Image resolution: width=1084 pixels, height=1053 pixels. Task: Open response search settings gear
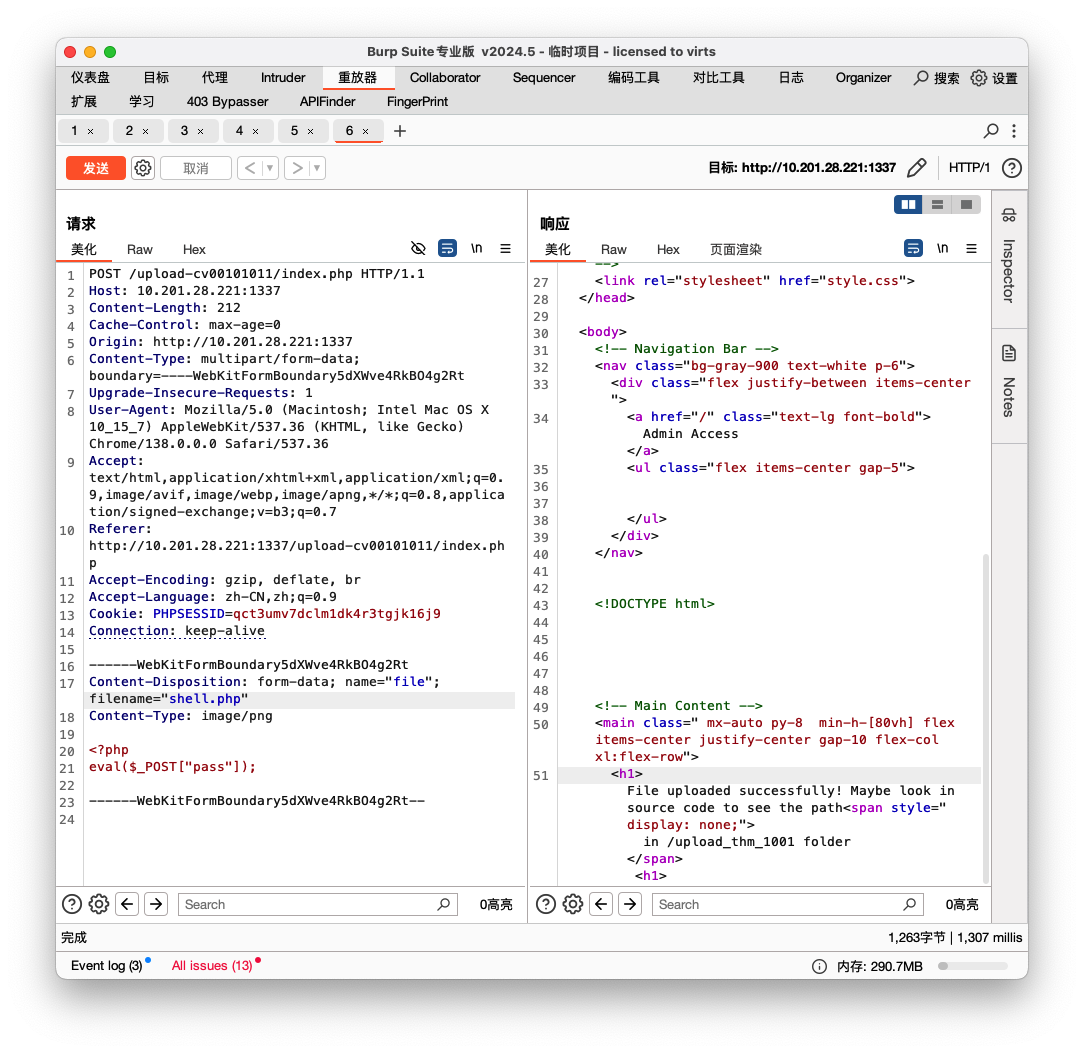coord(572,904)
